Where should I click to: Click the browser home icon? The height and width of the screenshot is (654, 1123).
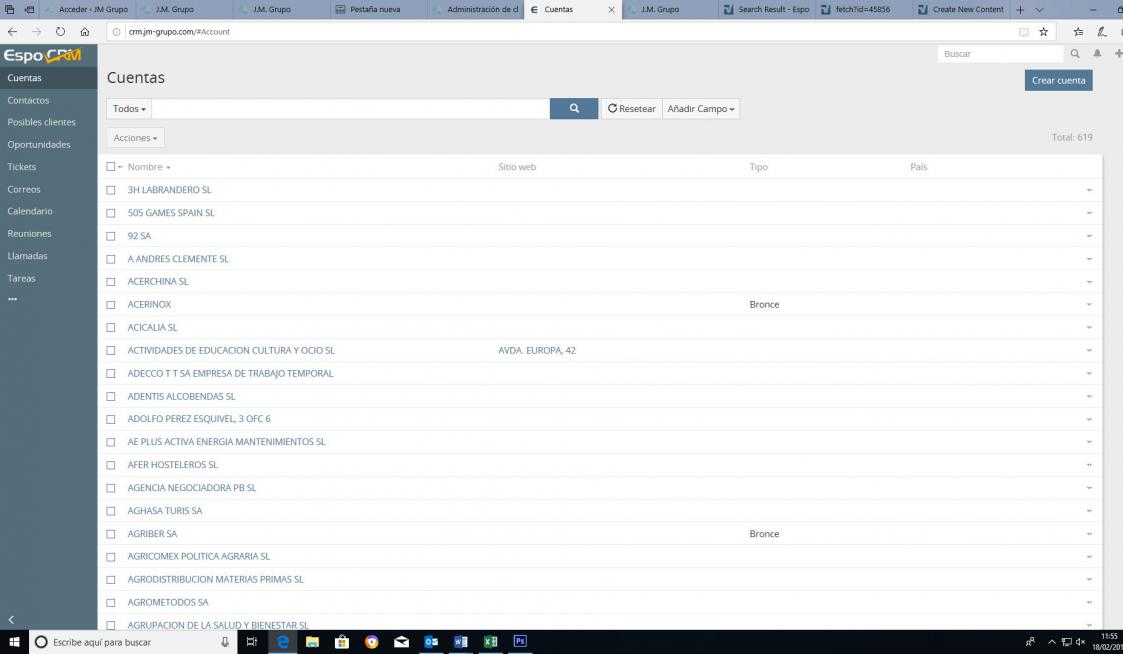[85, 32]
